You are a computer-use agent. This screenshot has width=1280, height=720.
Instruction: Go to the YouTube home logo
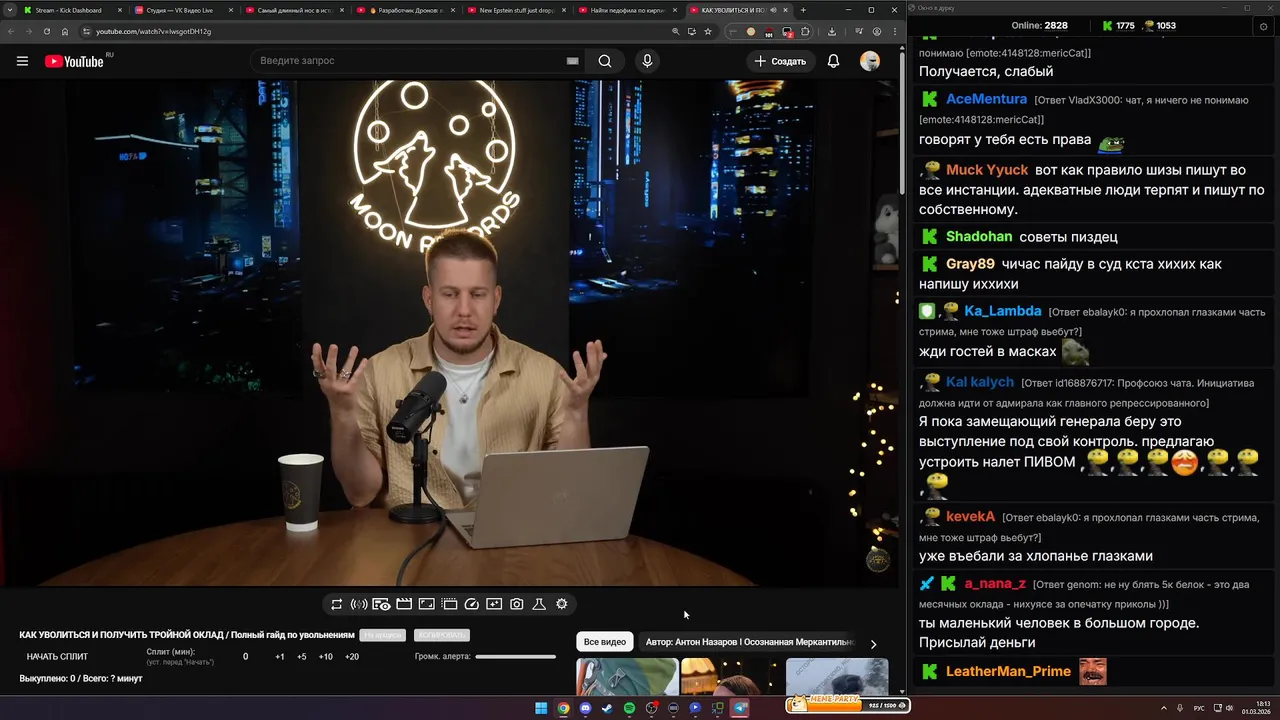[x=74, y=61]
